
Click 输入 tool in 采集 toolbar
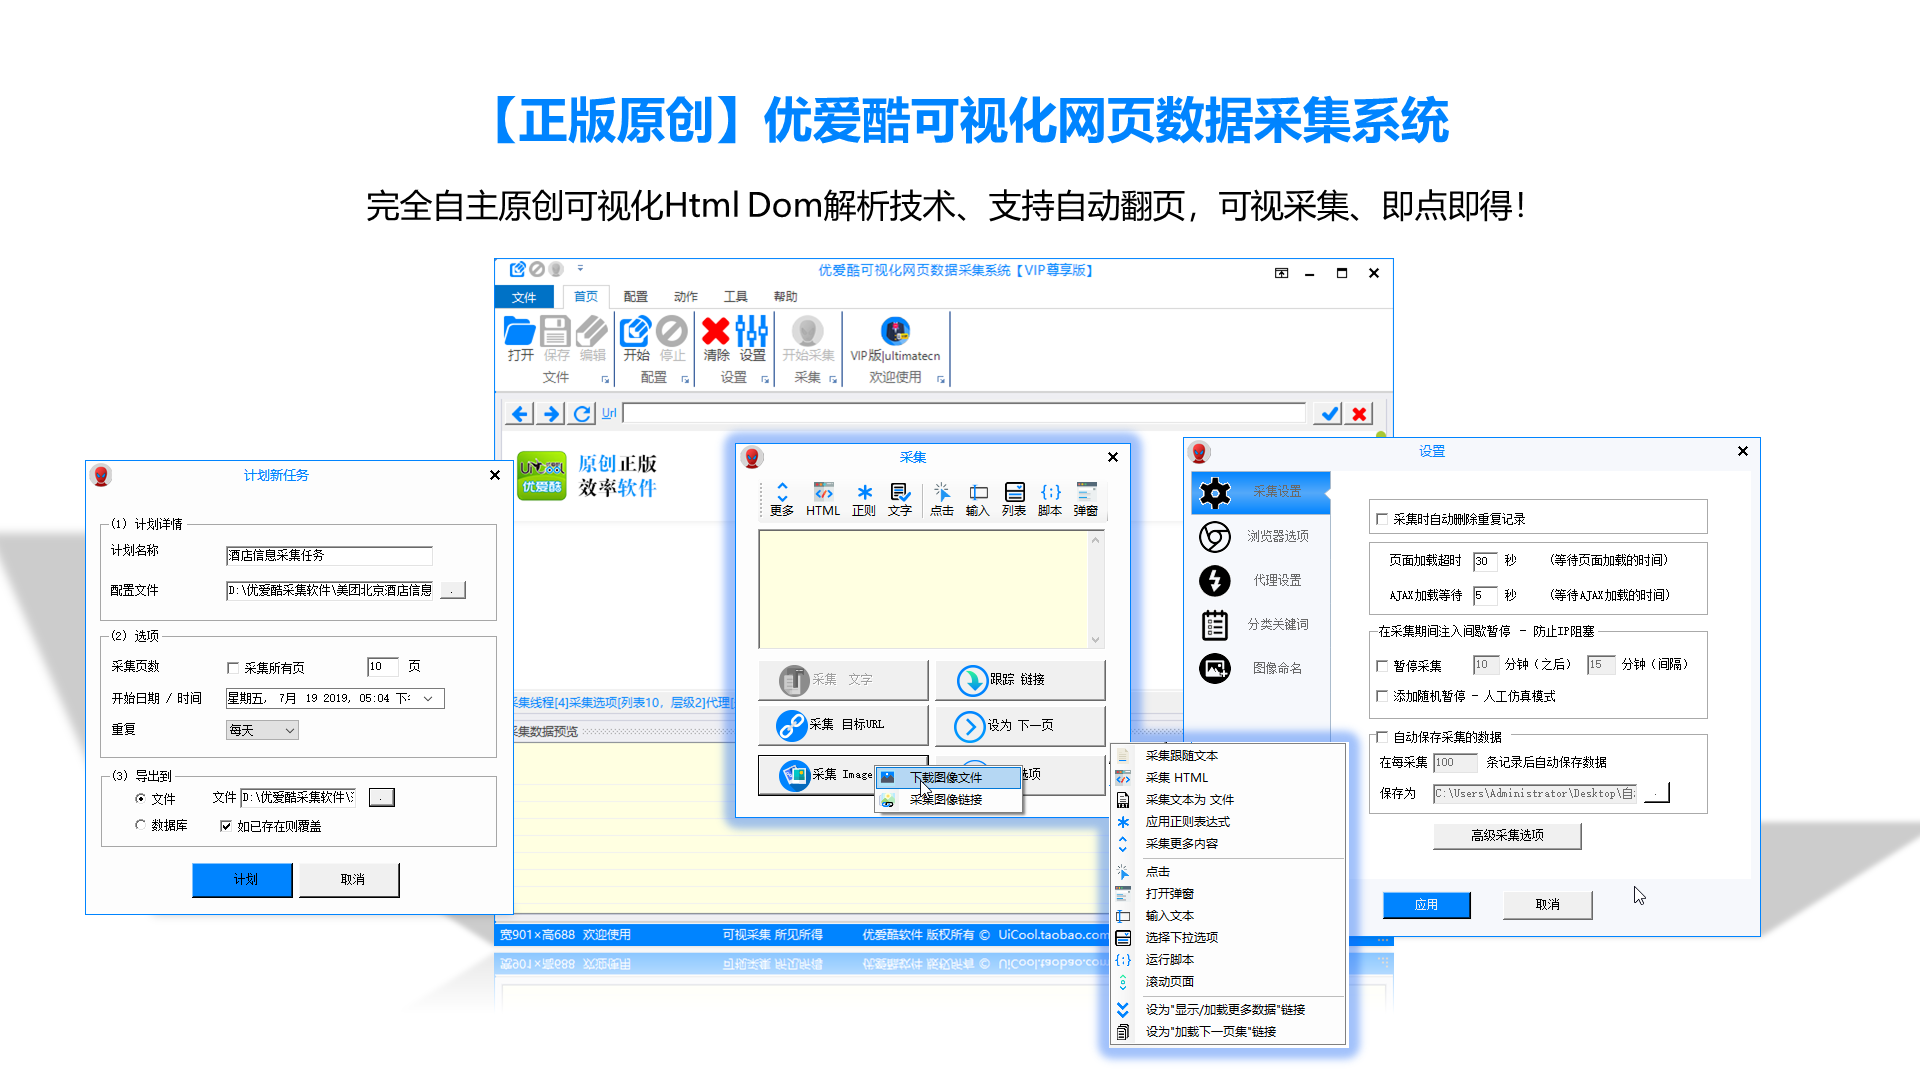[x=978, y=499]
